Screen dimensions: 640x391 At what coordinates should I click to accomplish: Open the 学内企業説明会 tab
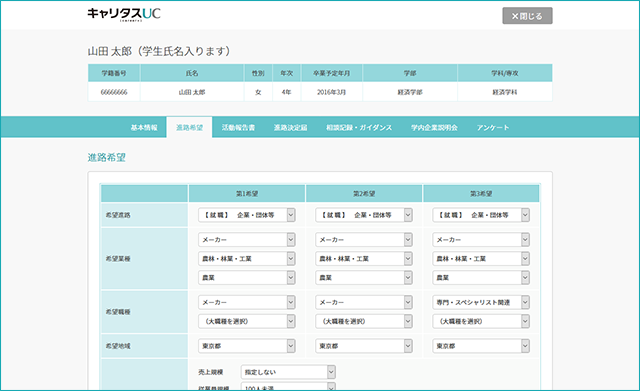pos(434,127)
